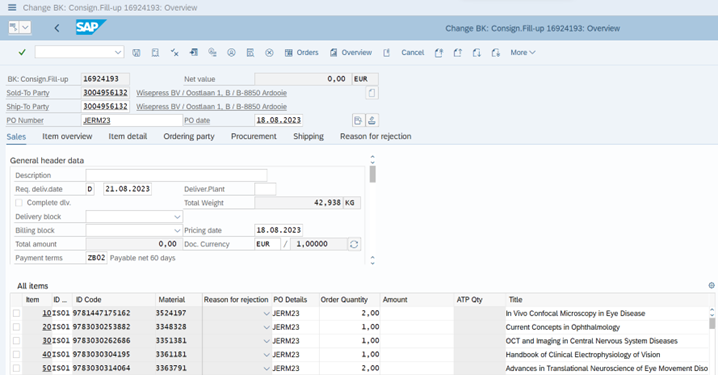The width and height of the screenshot is (719, 375).
Task: Click the Description input field
Action: coord(176,175)
